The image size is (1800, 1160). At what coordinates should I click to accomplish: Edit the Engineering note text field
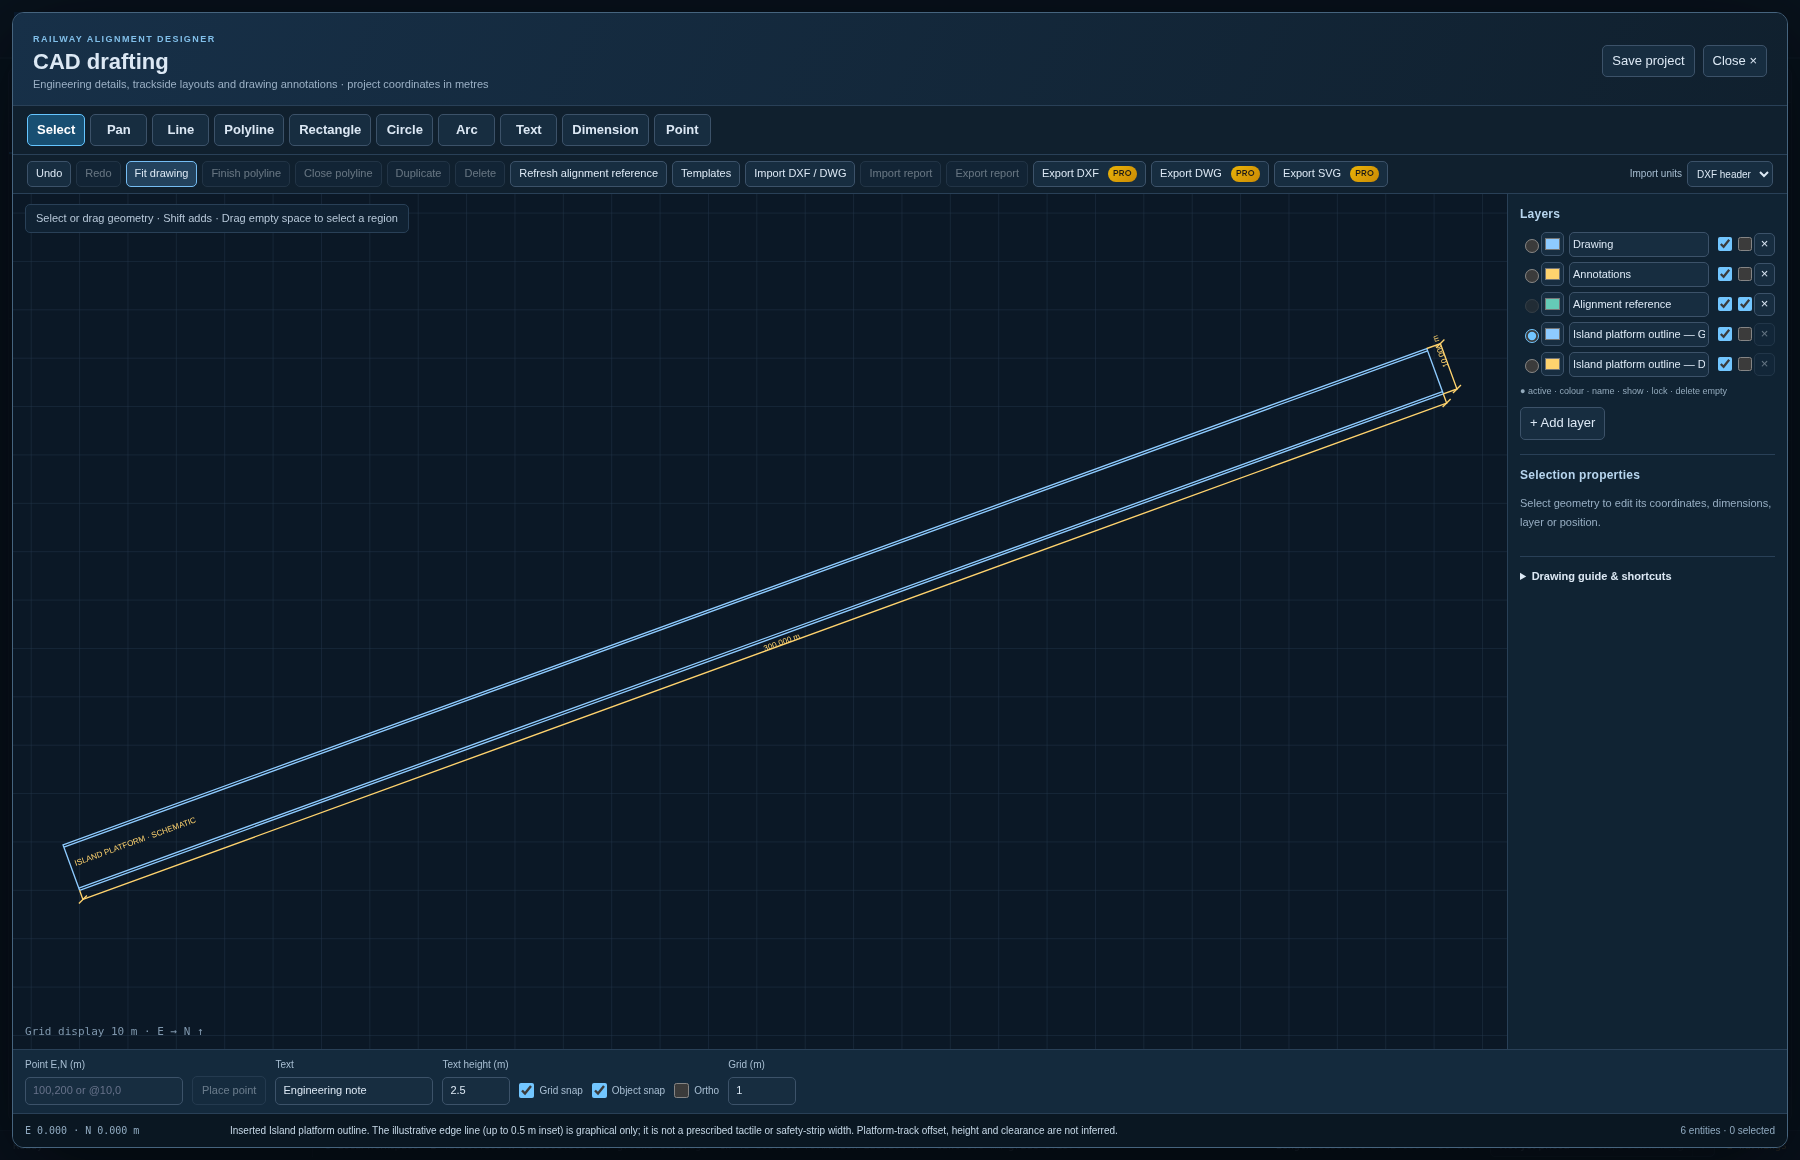tap(354, 1091)
